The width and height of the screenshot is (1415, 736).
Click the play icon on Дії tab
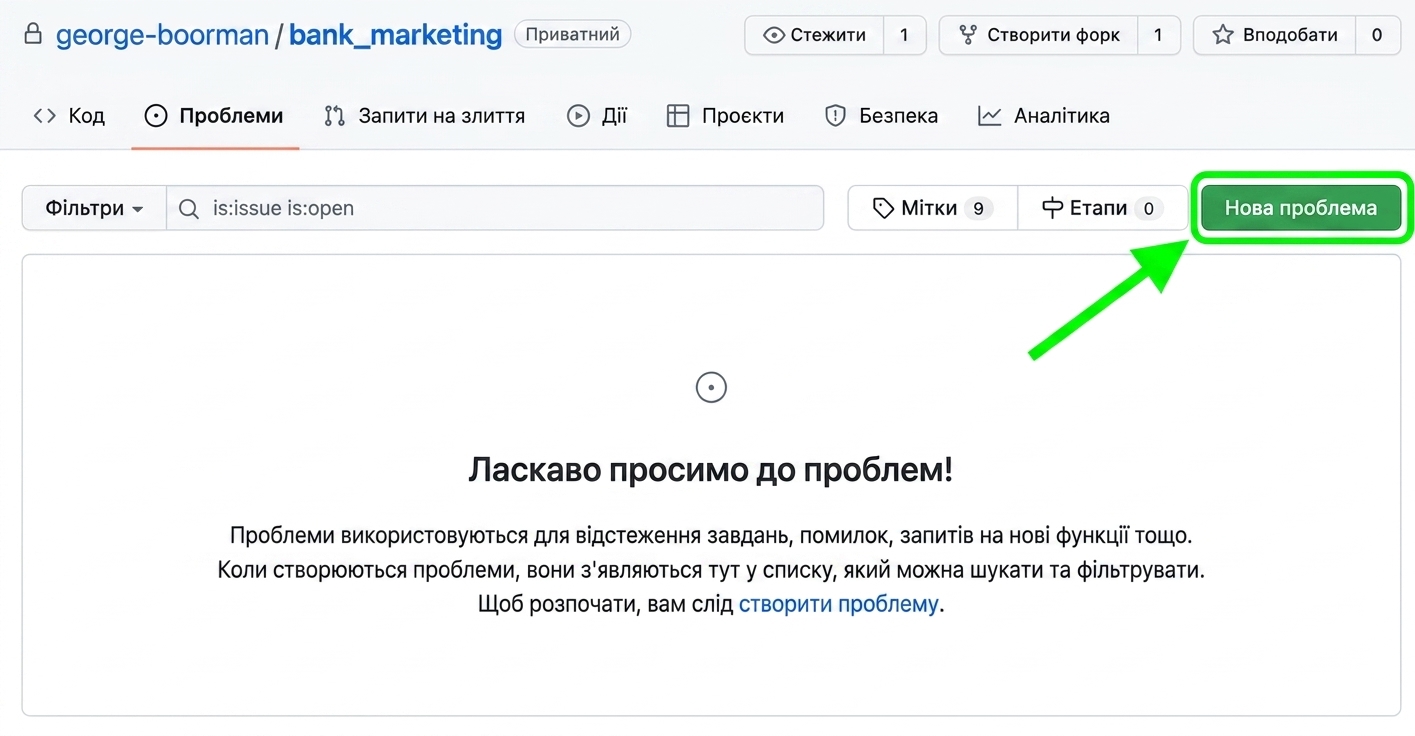point(578,116)
